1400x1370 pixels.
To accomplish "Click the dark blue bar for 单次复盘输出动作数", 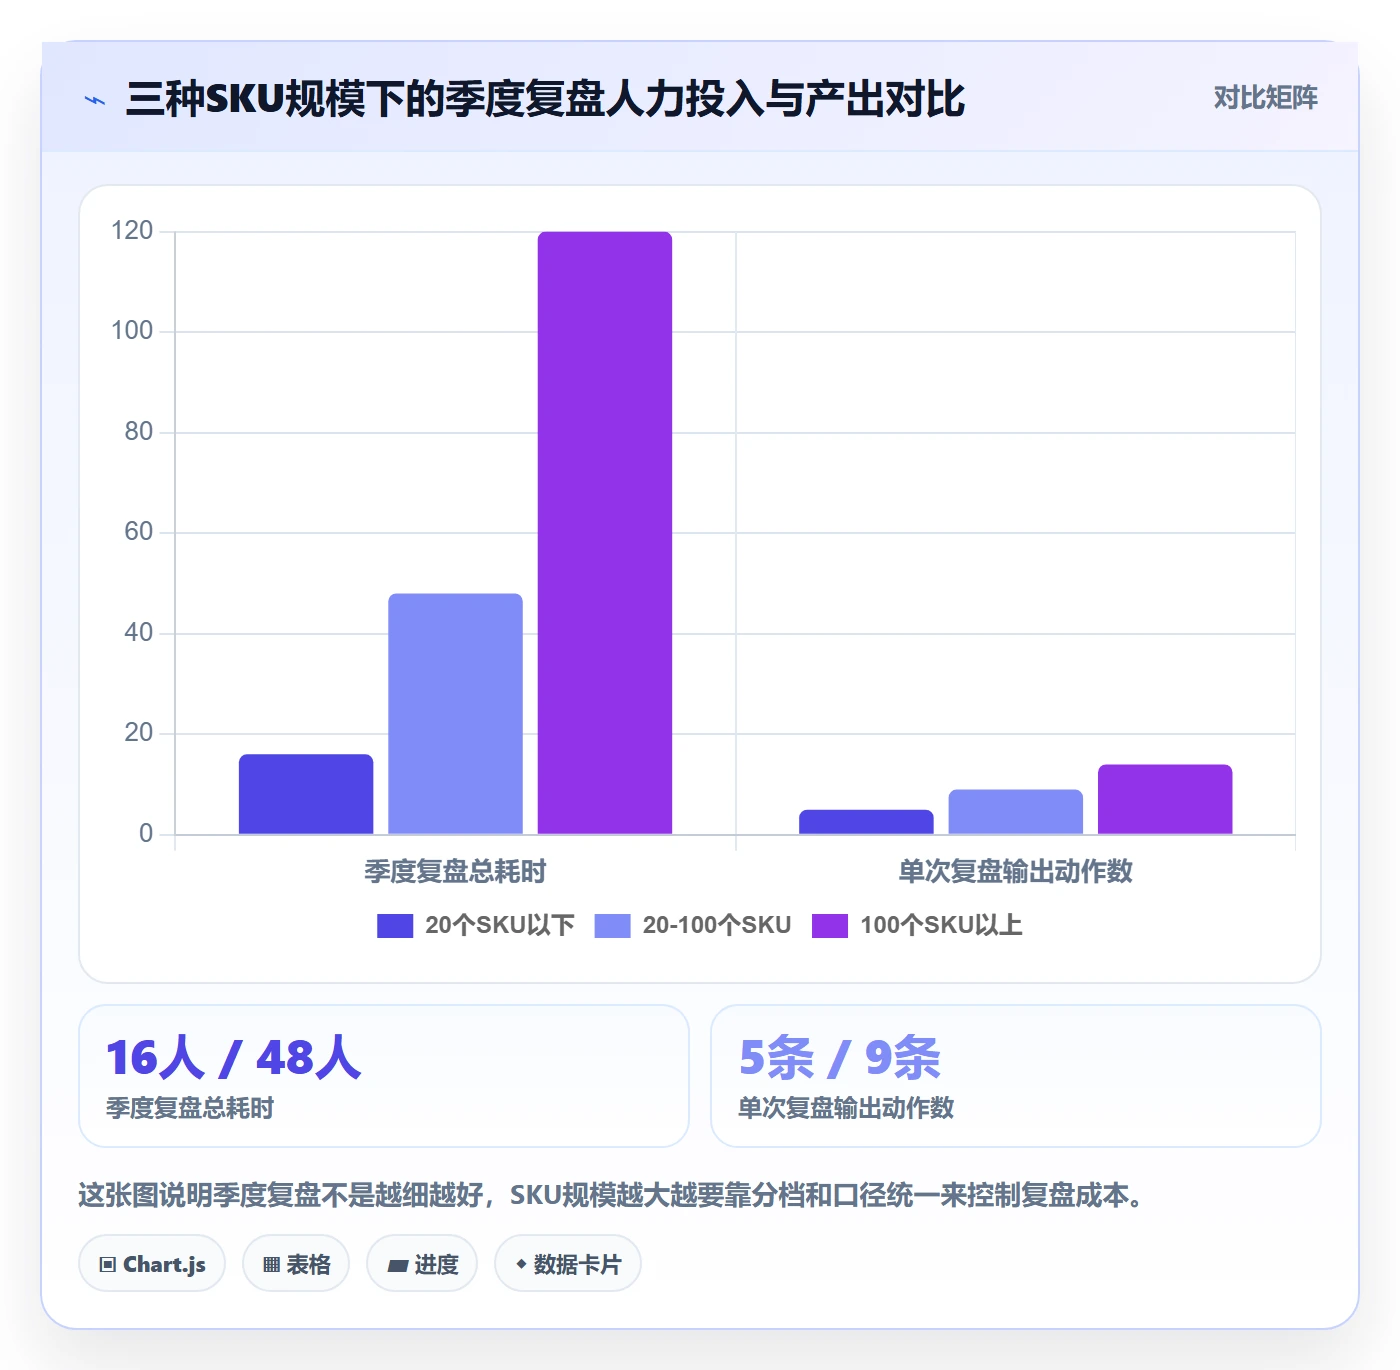I will tap(866, 822).
